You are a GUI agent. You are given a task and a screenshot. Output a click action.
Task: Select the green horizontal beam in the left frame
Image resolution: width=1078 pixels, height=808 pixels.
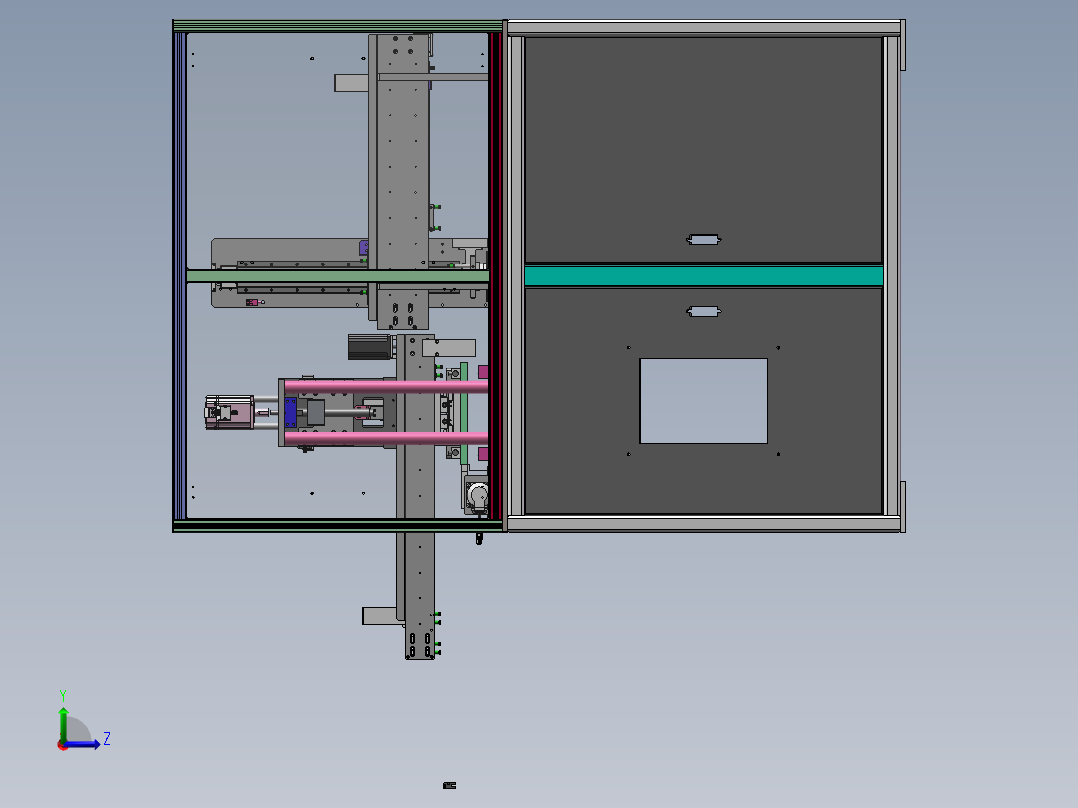pyautogui.click(x=337, y=276)
